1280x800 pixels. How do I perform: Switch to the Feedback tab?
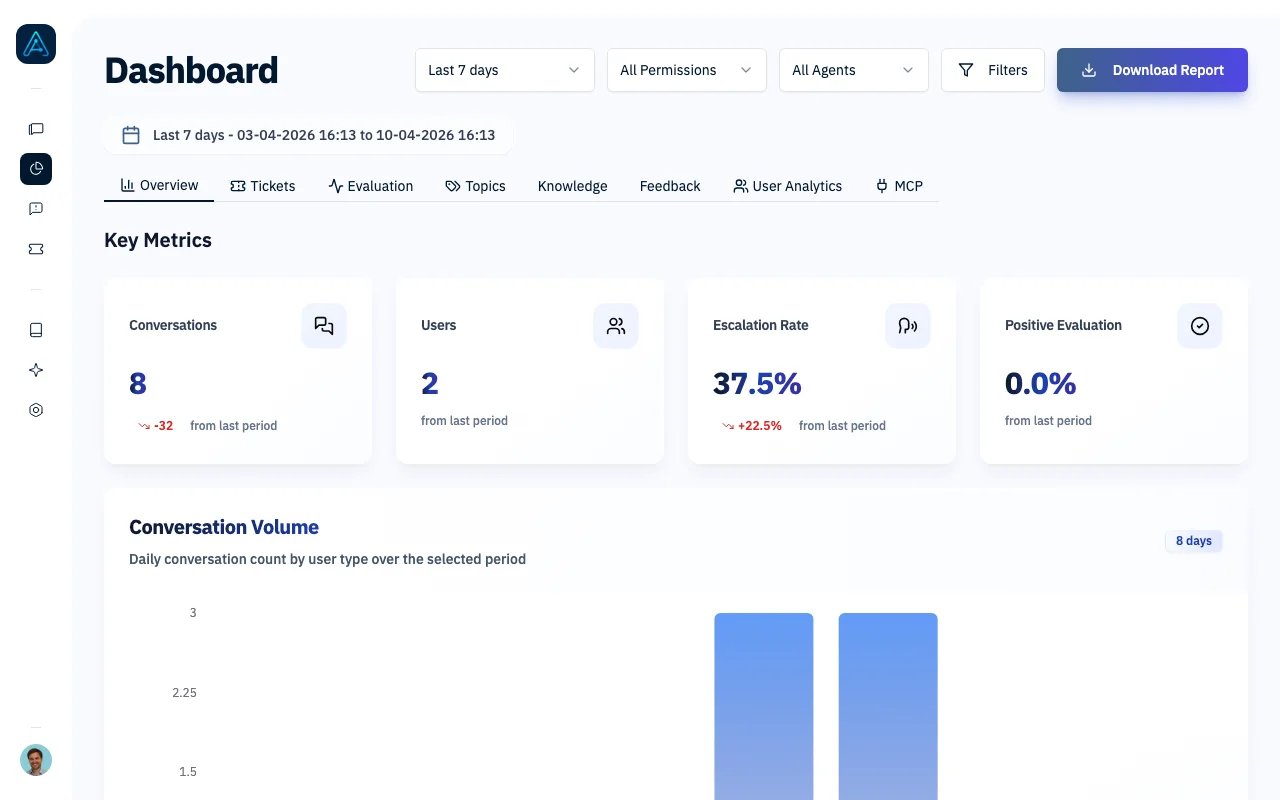tap(670, 186)
